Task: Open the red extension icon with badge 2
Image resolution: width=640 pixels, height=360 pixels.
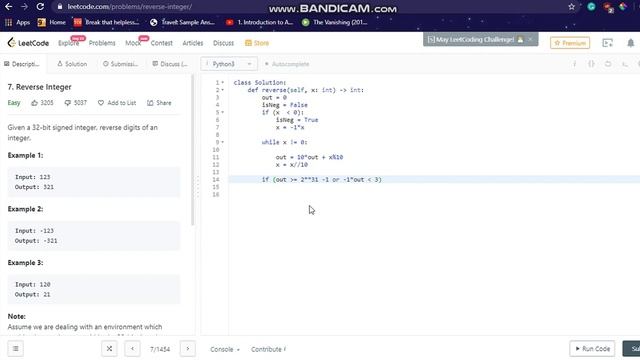Action: click(x=608, y=7)
